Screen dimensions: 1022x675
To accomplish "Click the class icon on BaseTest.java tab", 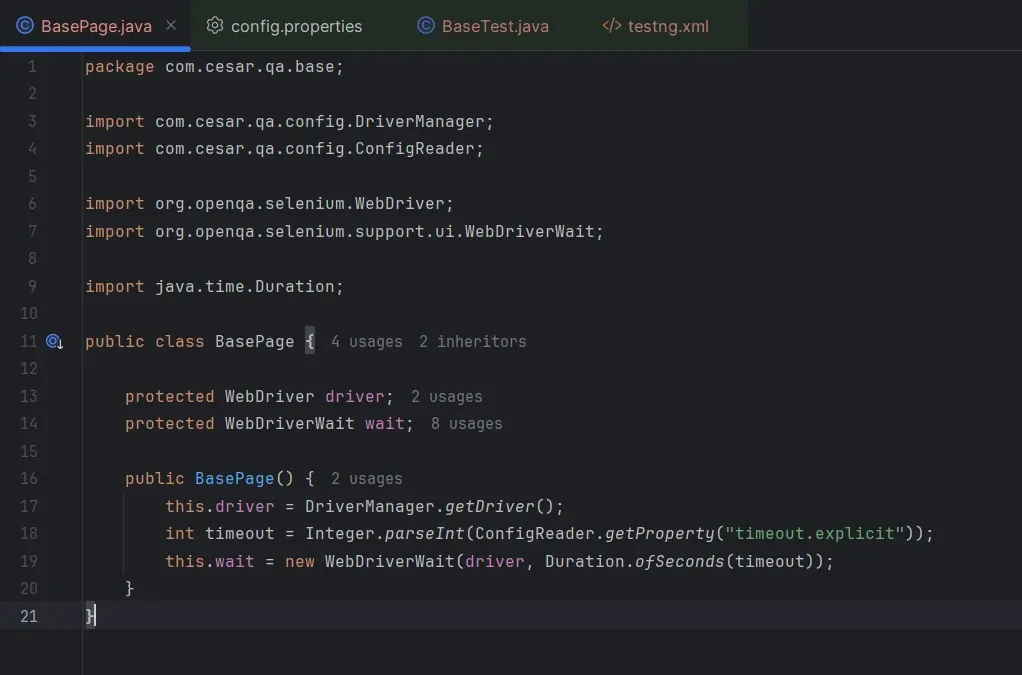I will point(423,26).
